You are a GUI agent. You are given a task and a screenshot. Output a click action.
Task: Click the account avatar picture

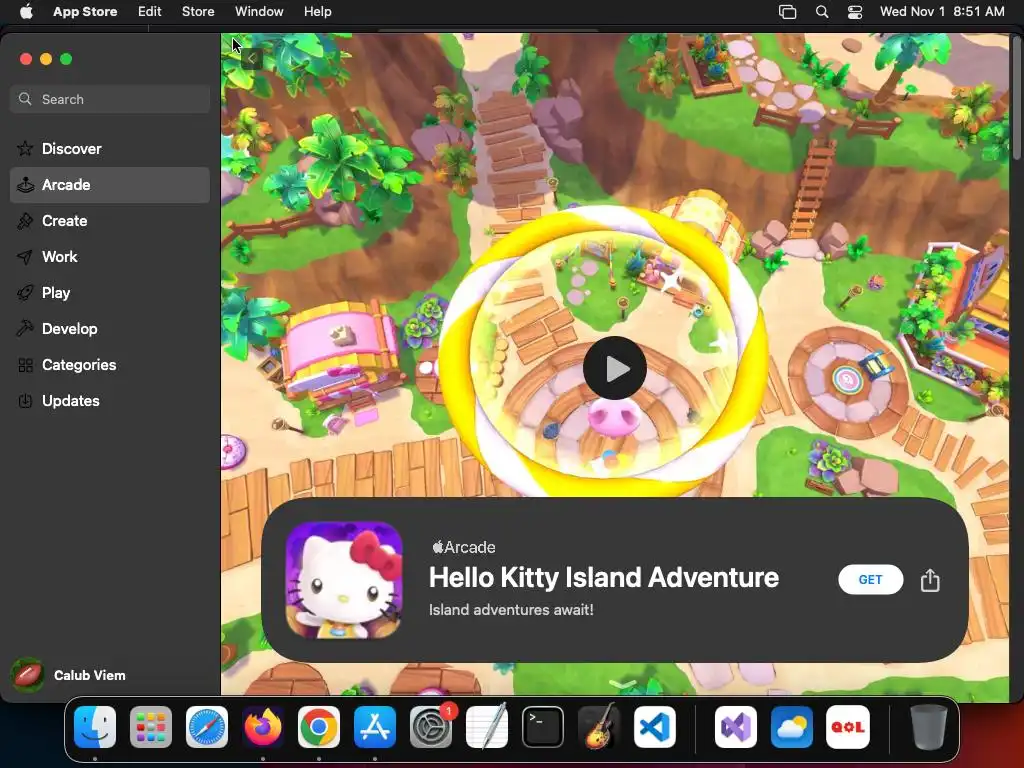pos(27,675)
